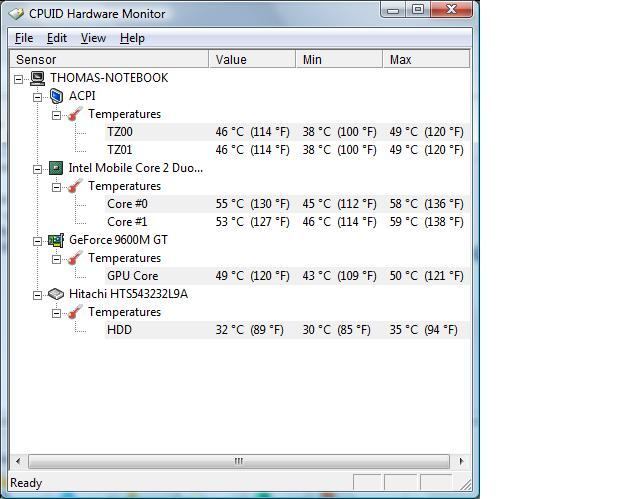The image size is (640, 499).
Task: Collapse the Intel CPU Temperatures group
Action: coord(56,187)
